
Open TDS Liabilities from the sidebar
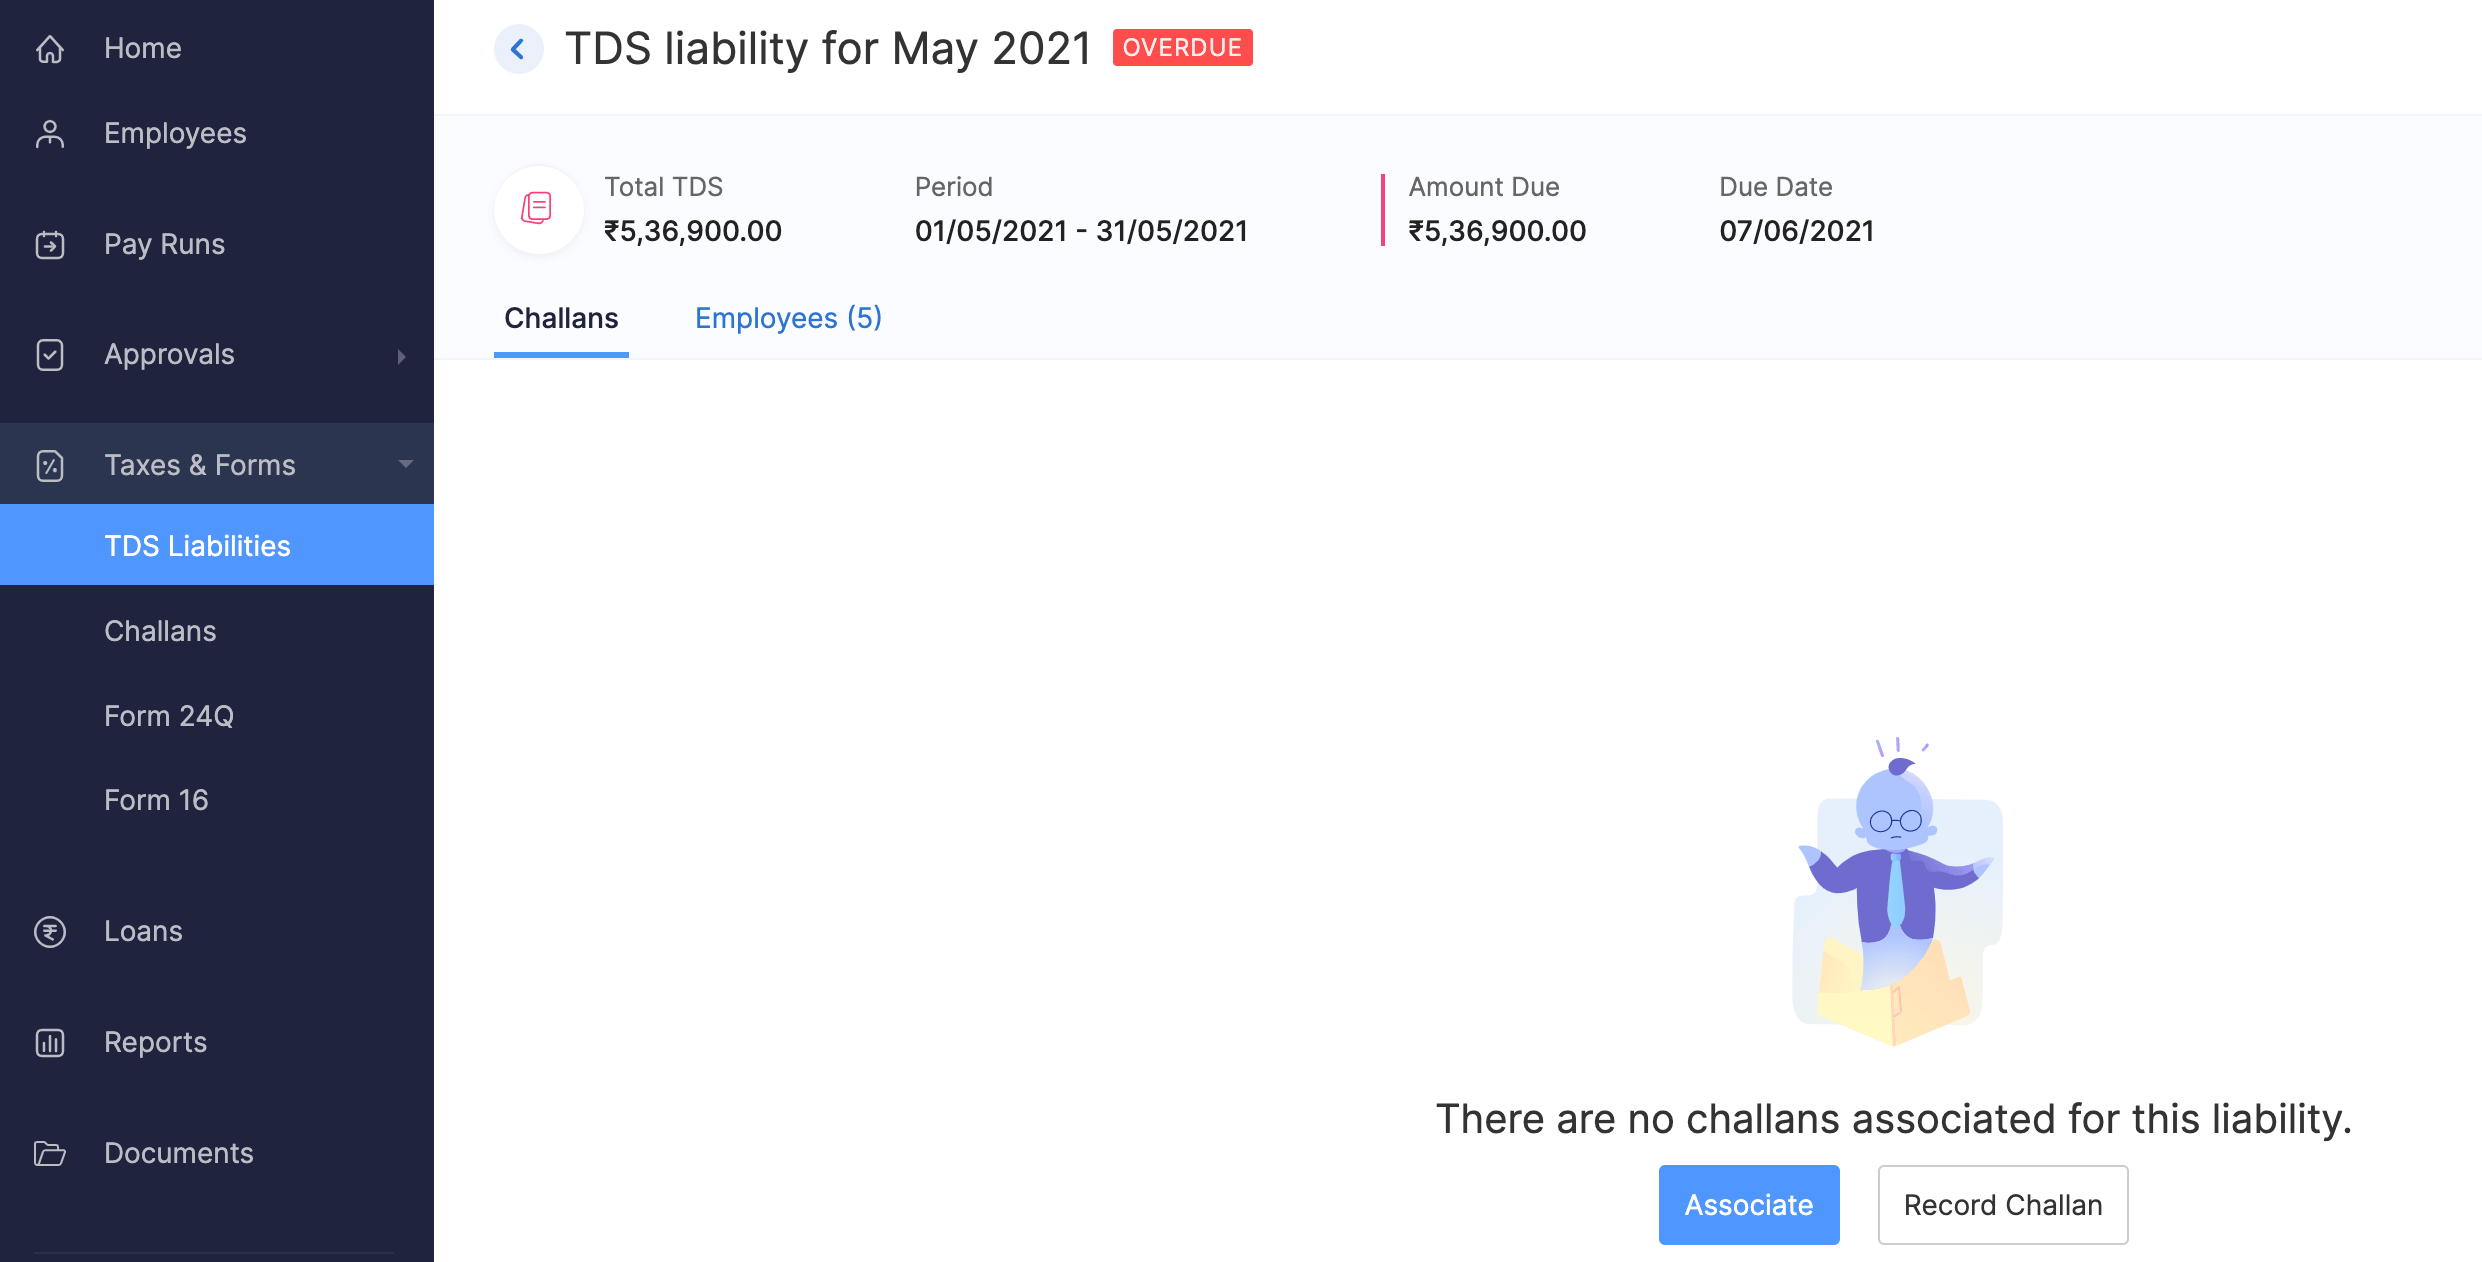pos(197,545)
